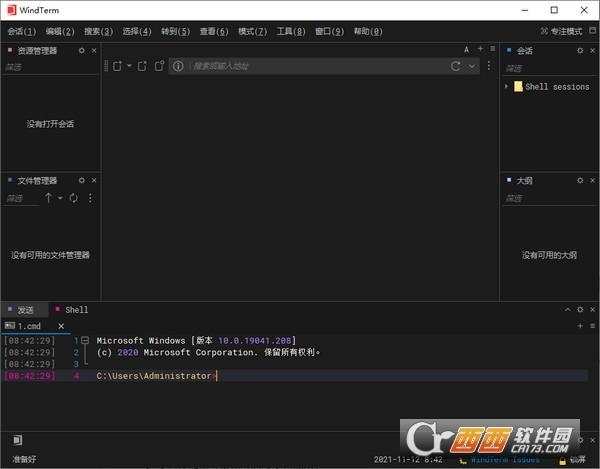Close the 1.cmd tab

click(61, 326)
